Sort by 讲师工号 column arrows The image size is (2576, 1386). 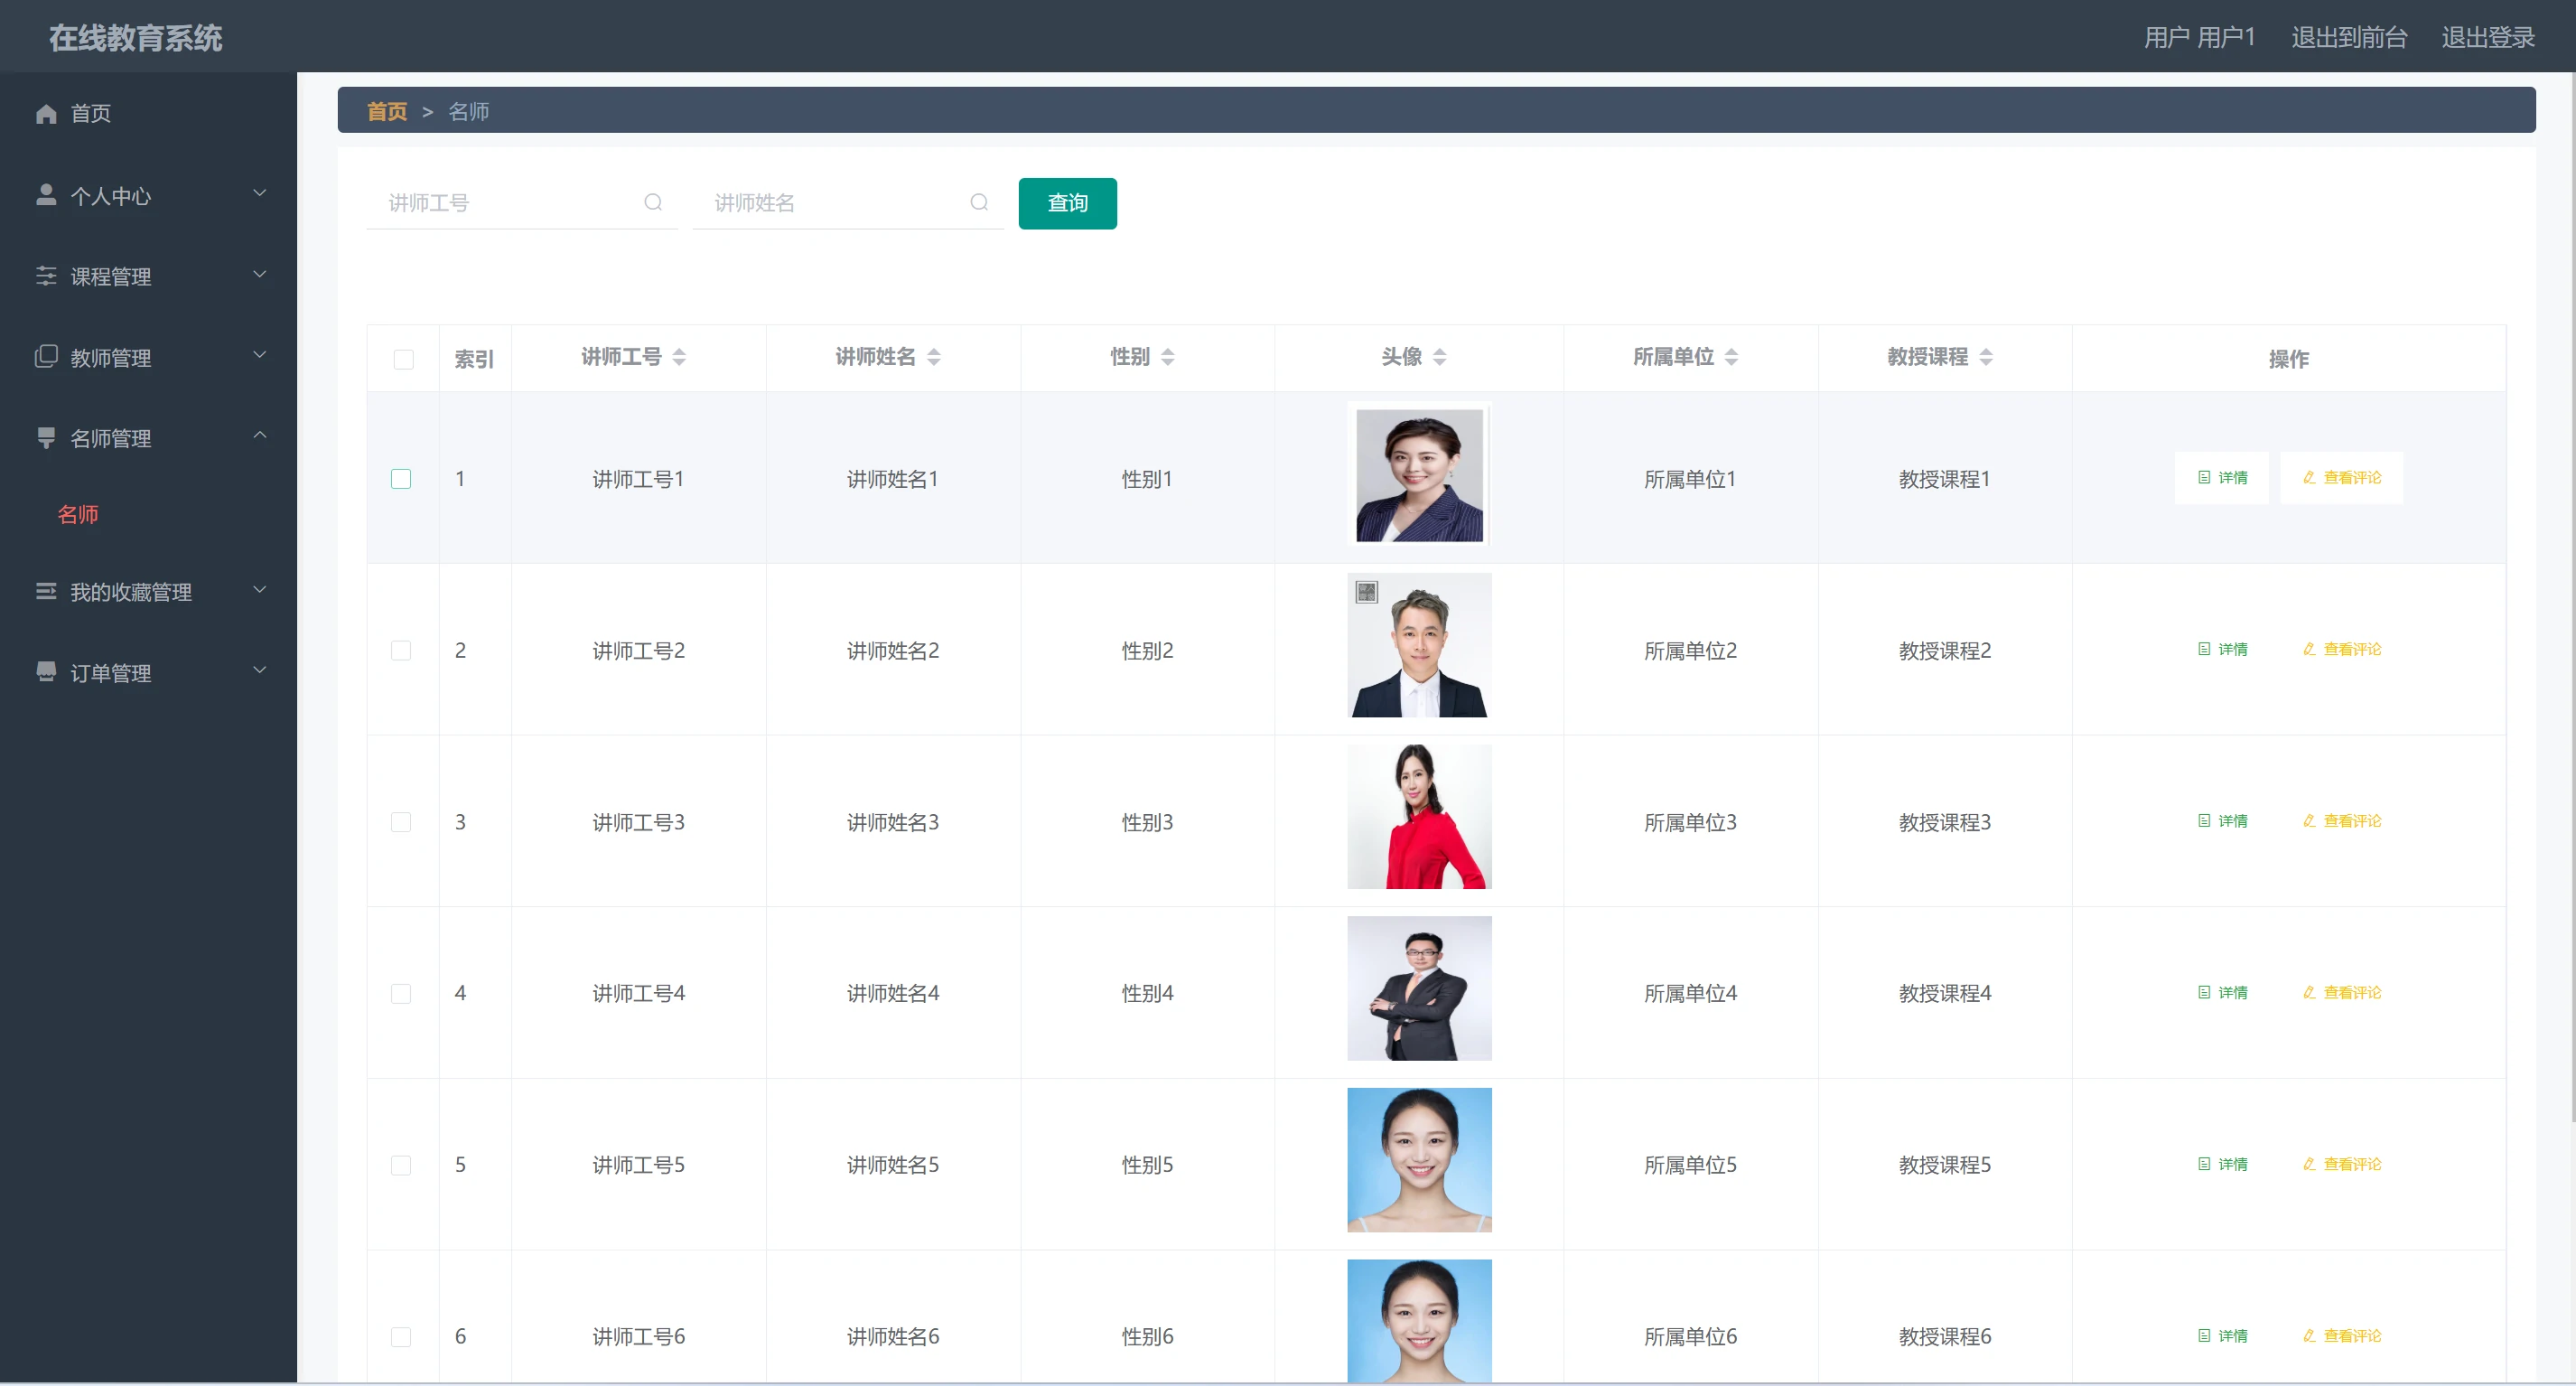679,357
